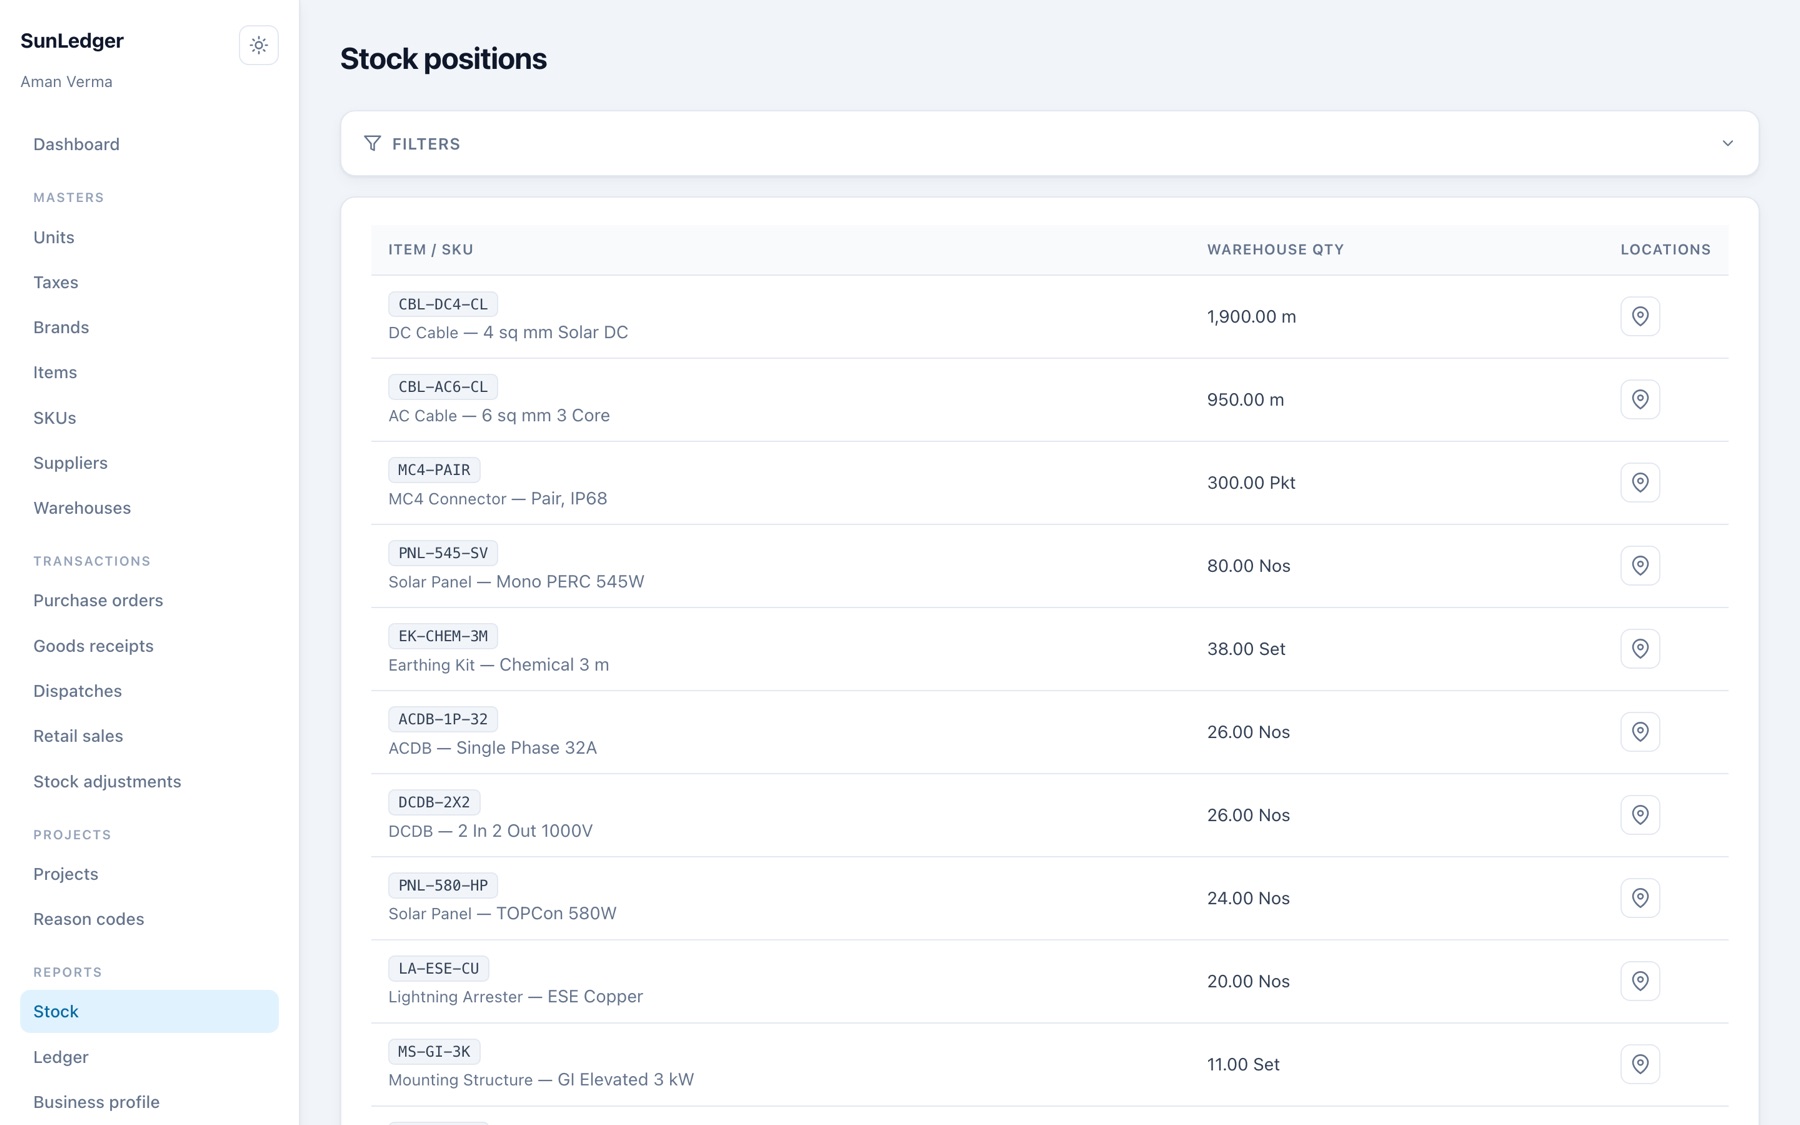
Task: Go to Suppliers
Action: point(149,463)
